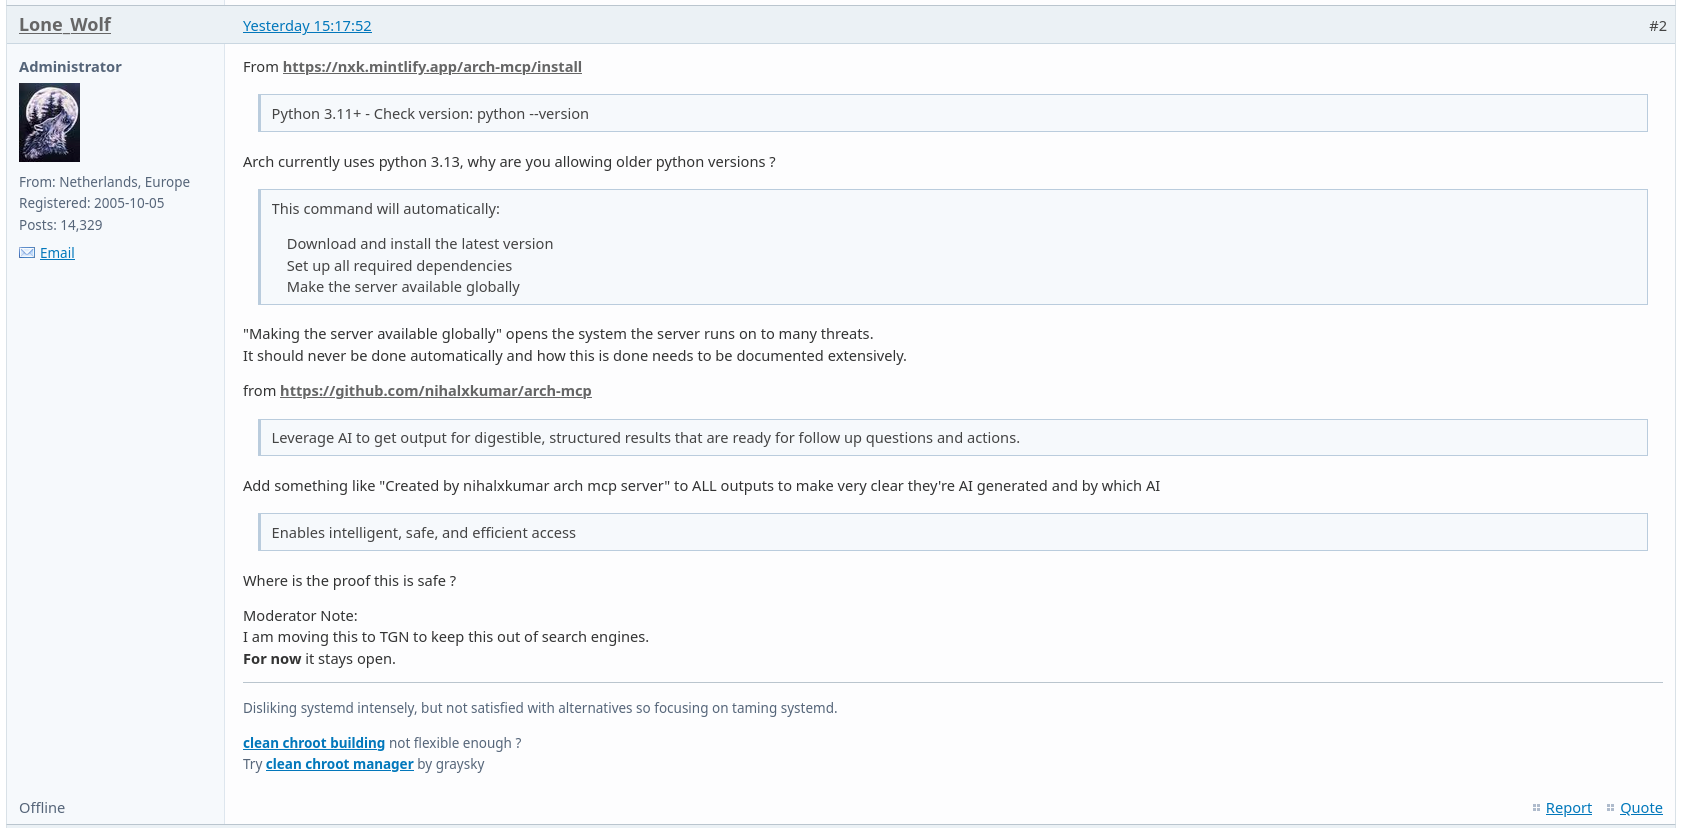The image size is (1683, 828).
Task: Click the Python 3.11+ quote block
Action: (x=952, y=114)
